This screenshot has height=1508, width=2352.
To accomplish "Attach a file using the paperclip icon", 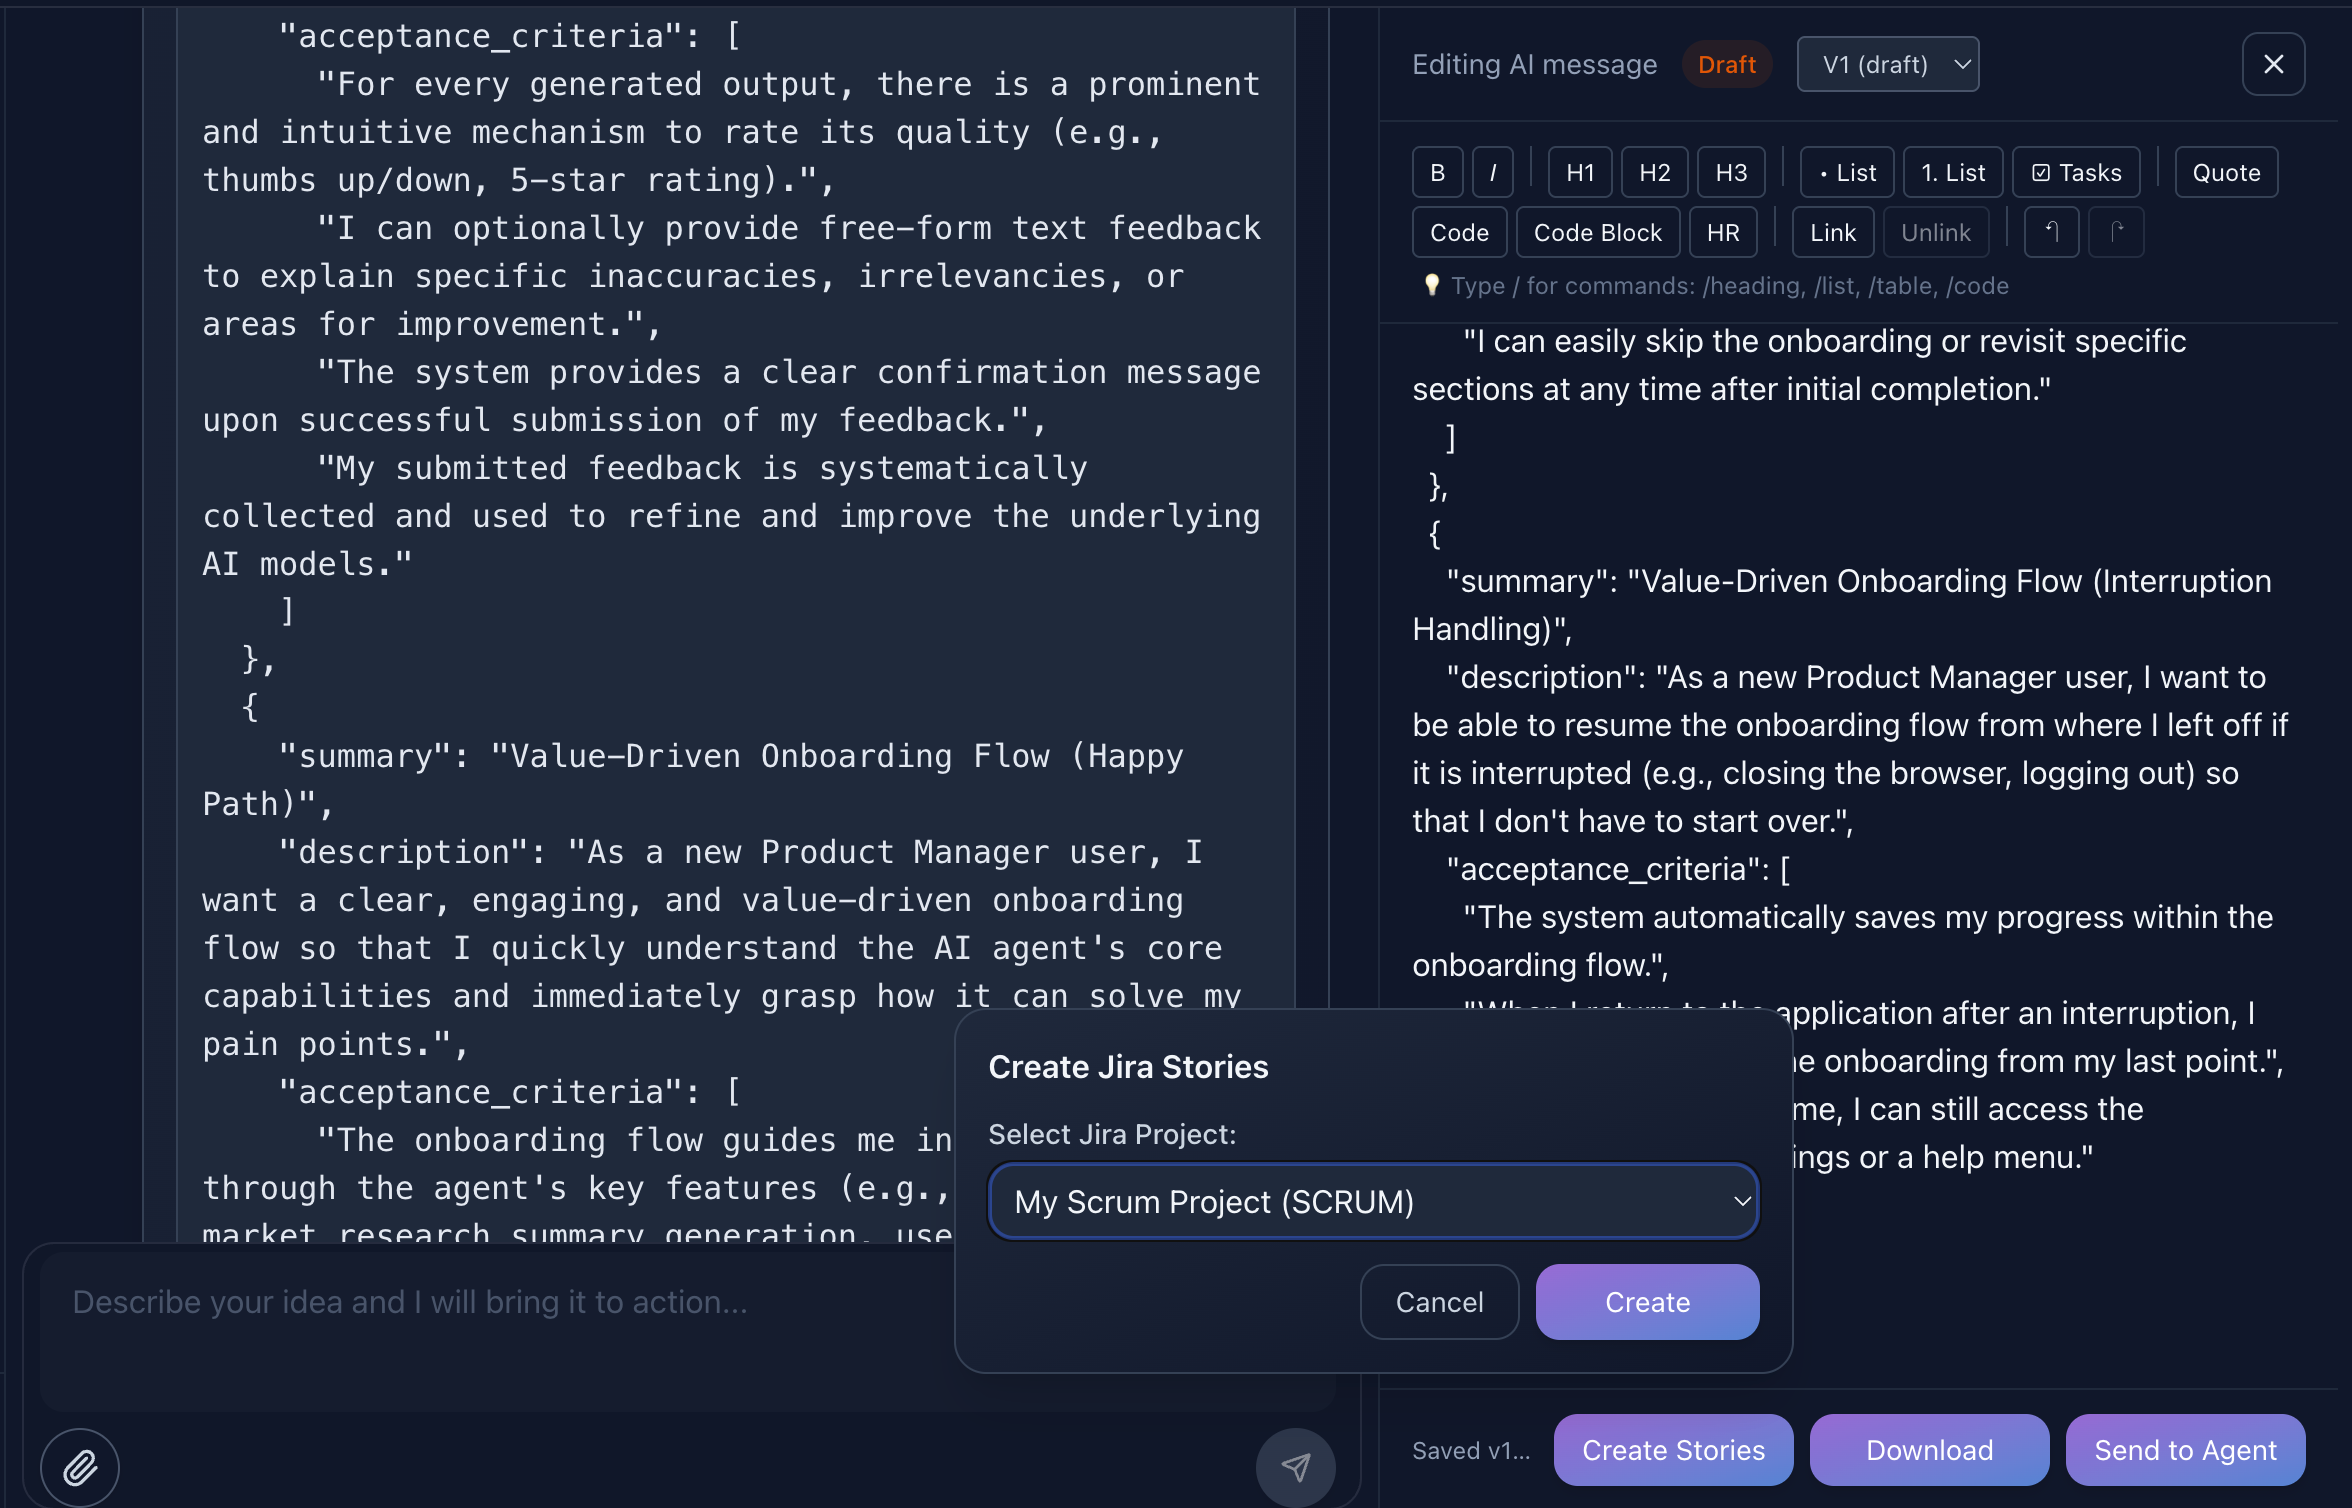I will point(79,1466).
